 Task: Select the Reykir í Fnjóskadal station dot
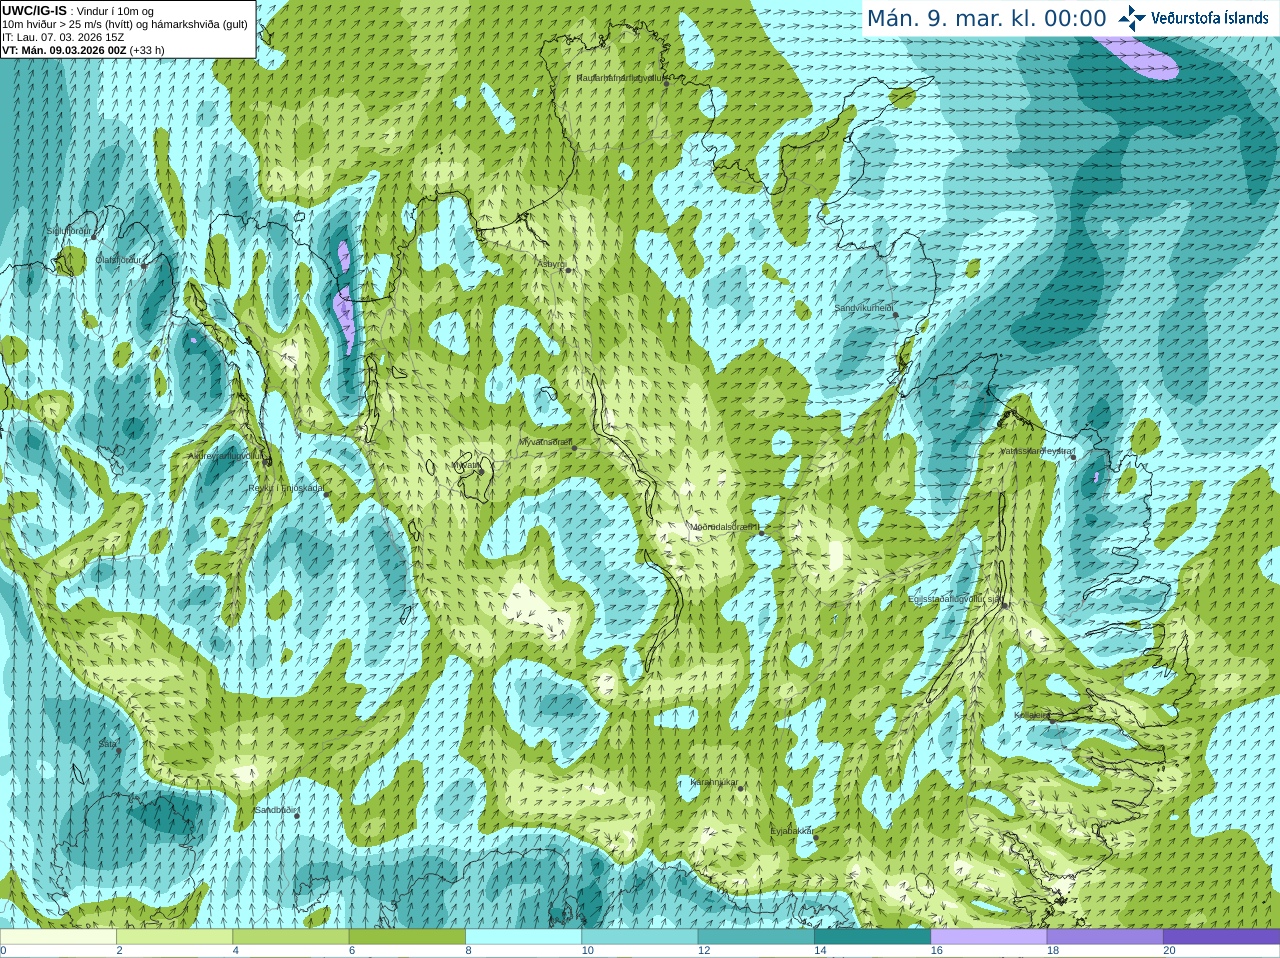(x=327, y=494)
